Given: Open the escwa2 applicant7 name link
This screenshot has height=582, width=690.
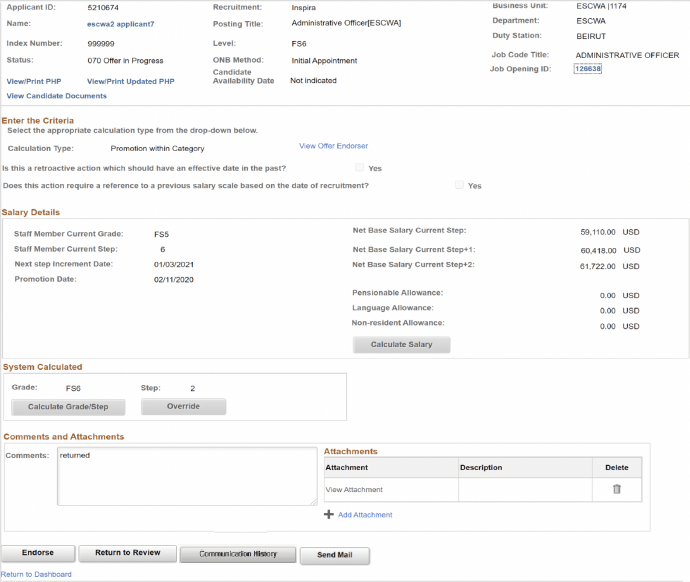Looking at the screenshot, I should 121,24.
